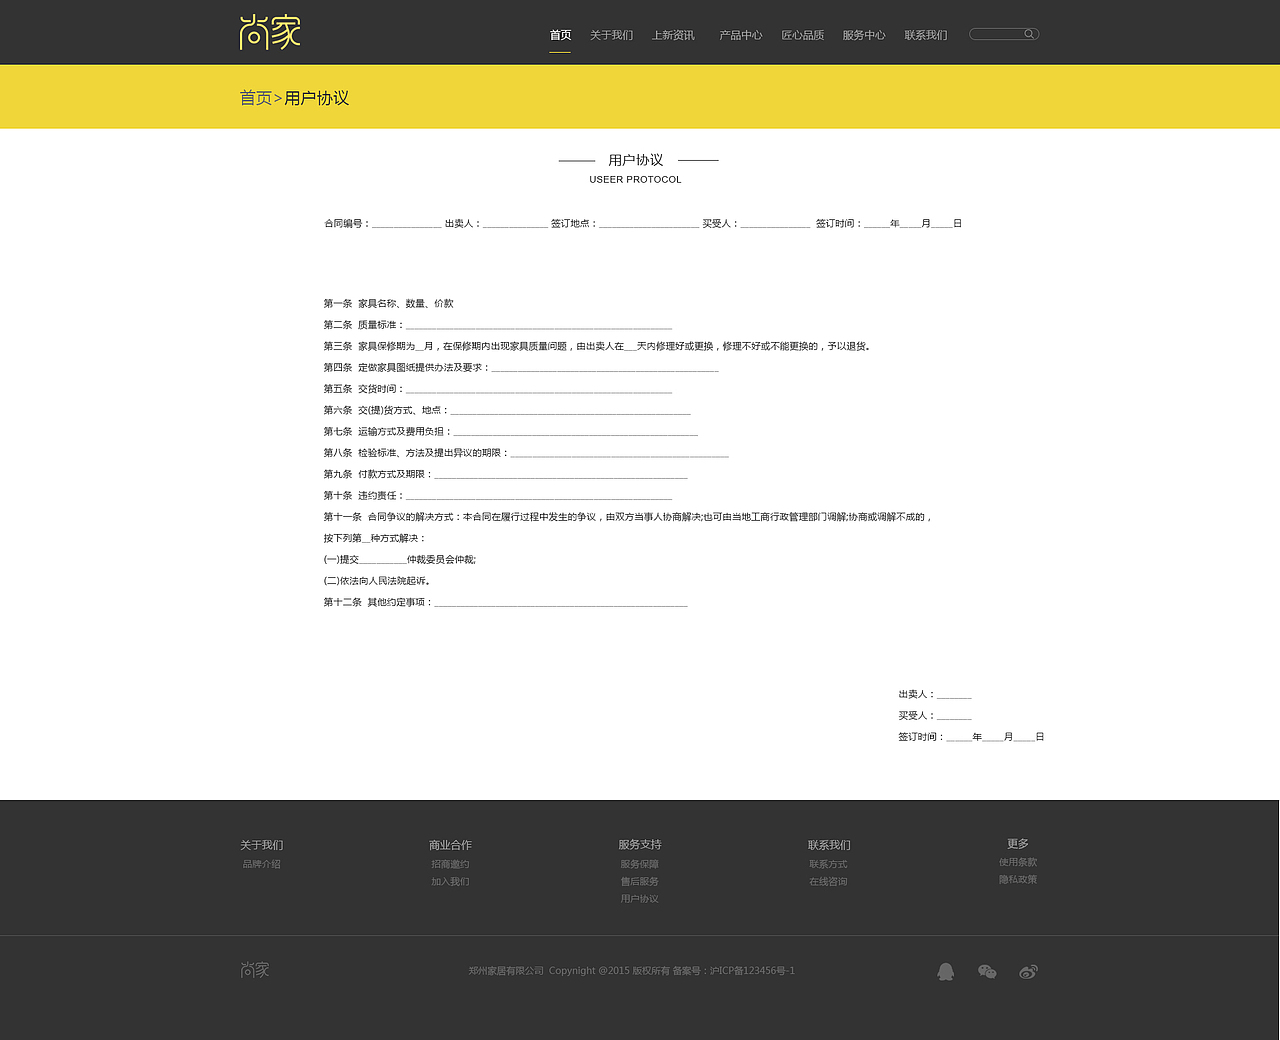Open the 使用条款 footer link
Screen dimensions: 1280x1040
pyautogui.click(x=1018, y=862)
